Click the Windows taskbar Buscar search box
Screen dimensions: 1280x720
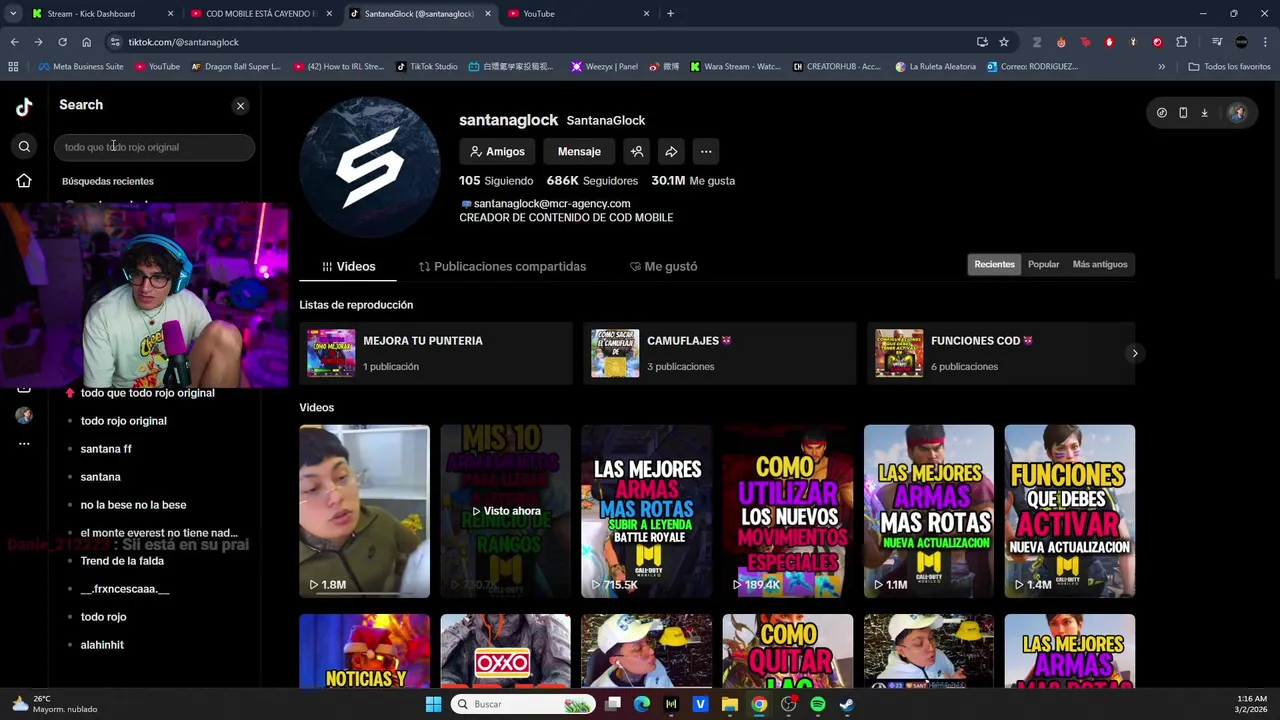coord(523,704)
